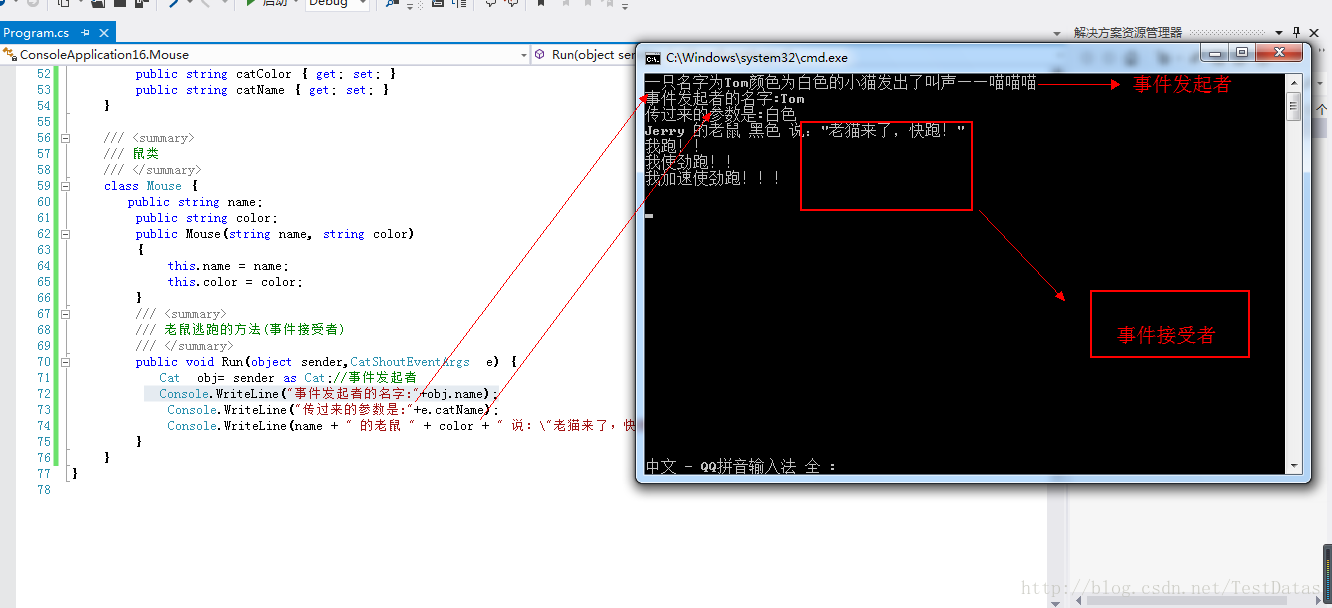Click code 'class Mouse {'
Screen dimensions: 1332x608
coord(151,186)
